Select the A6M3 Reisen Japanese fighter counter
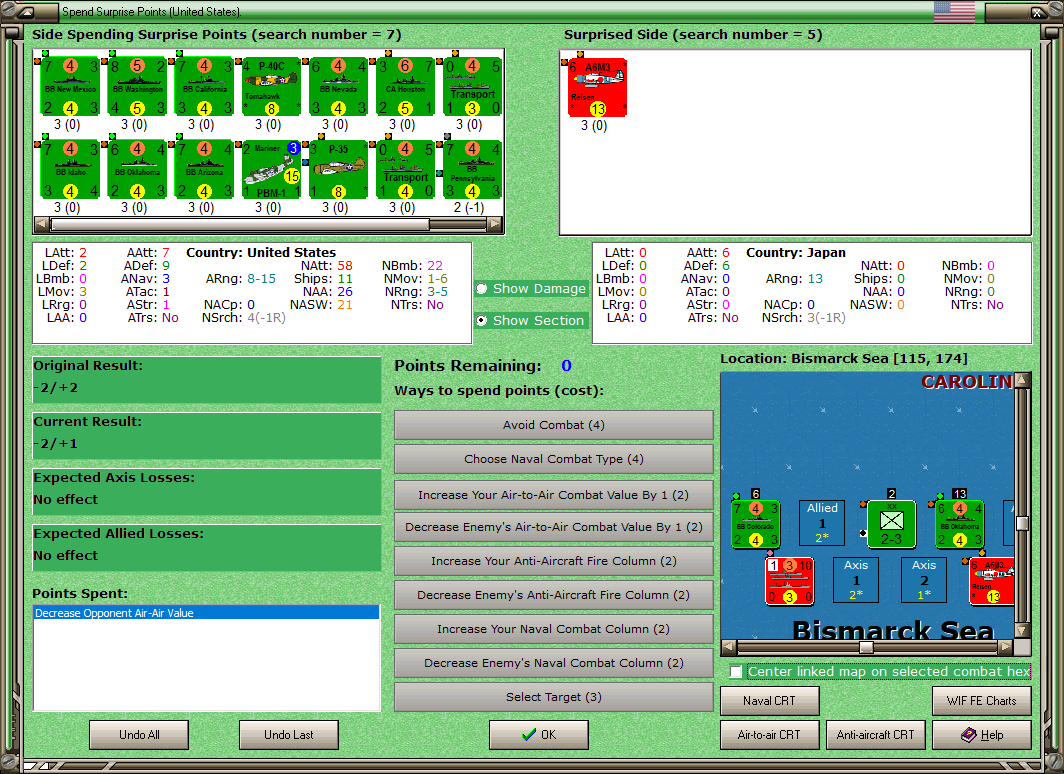 pos(597,88)
